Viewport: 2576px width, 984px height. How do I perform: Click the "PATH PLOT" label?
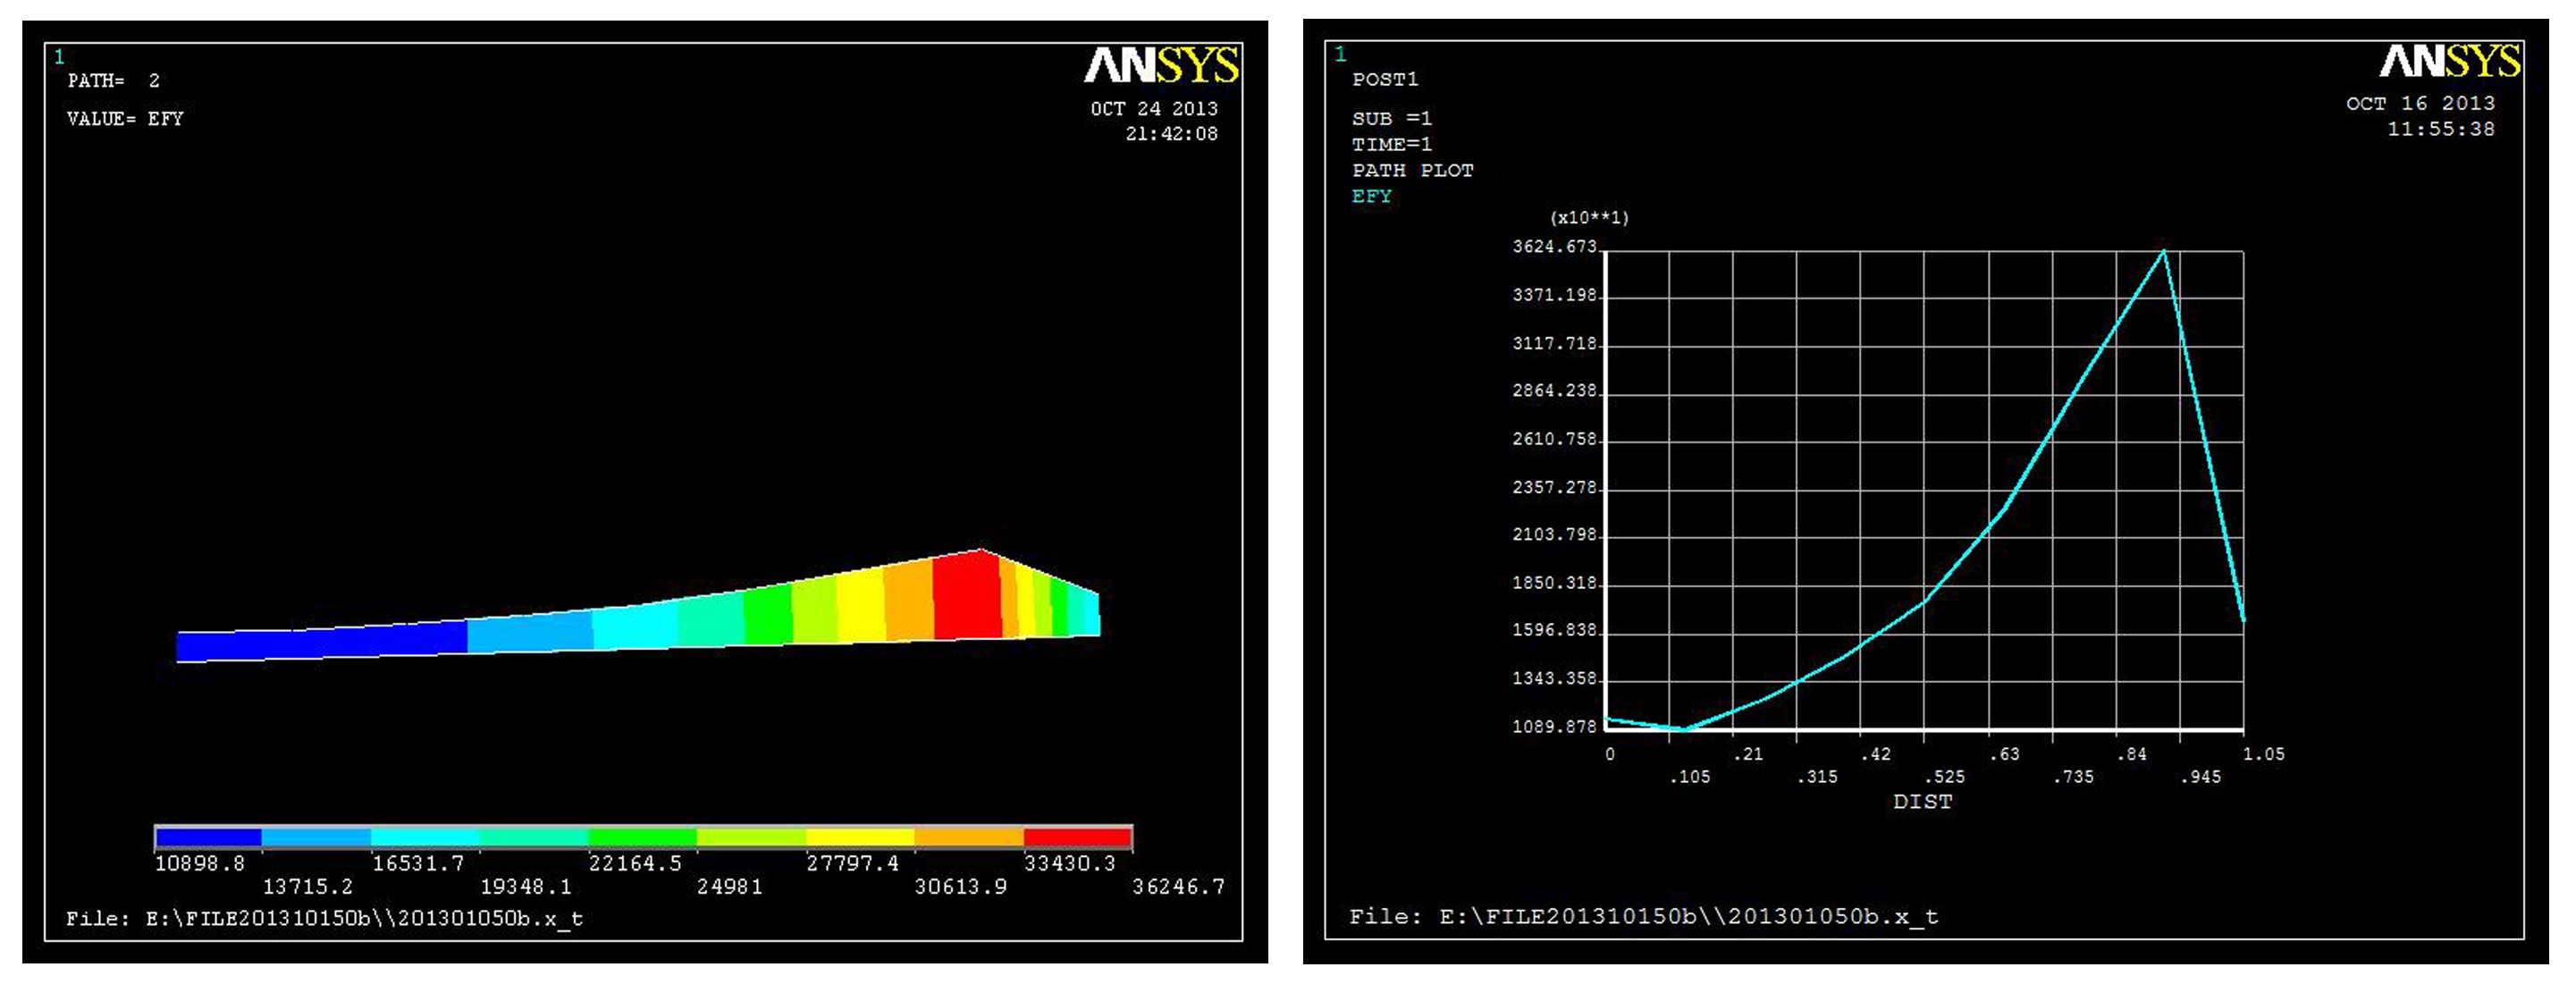(1413, 171)
